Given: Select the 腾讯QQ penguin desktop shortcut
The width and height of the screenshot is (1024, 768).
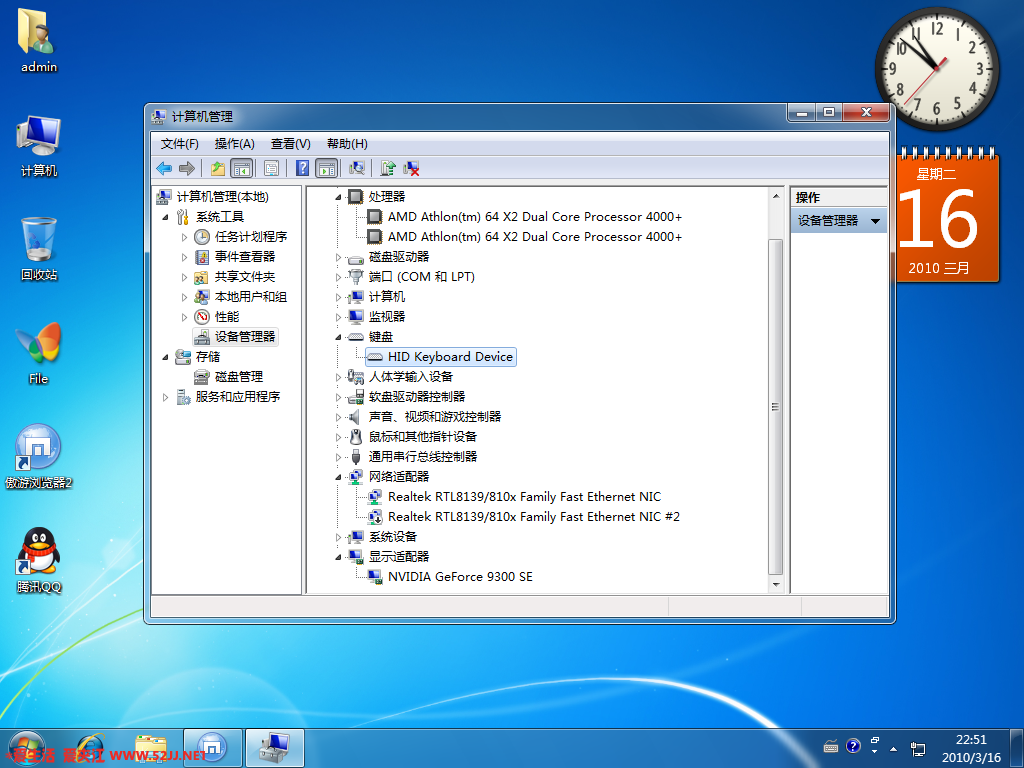Looking at the screenshot, I should tap(39, 560).
